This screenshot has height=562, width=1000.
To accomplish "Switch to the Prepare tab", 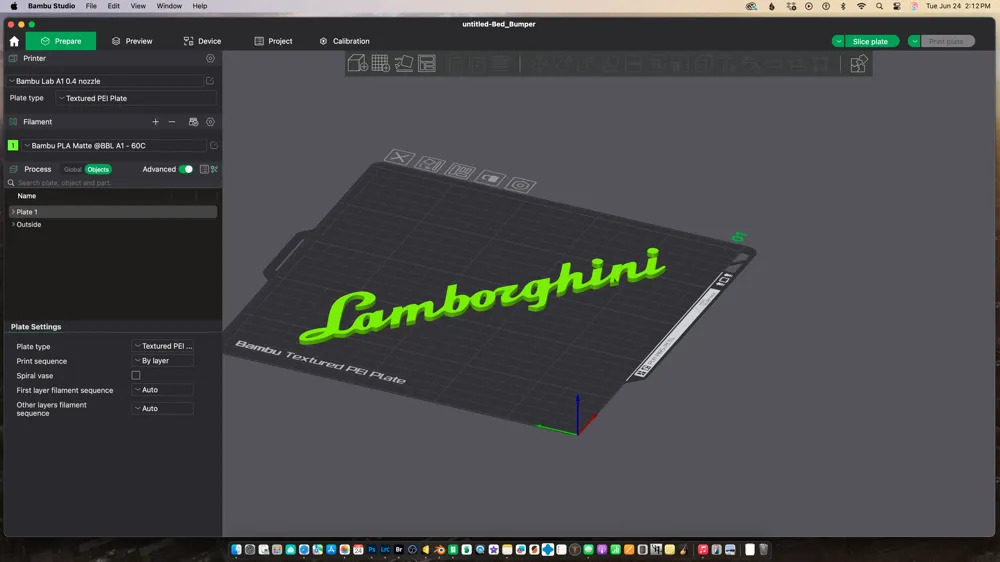I will point(61,41).
